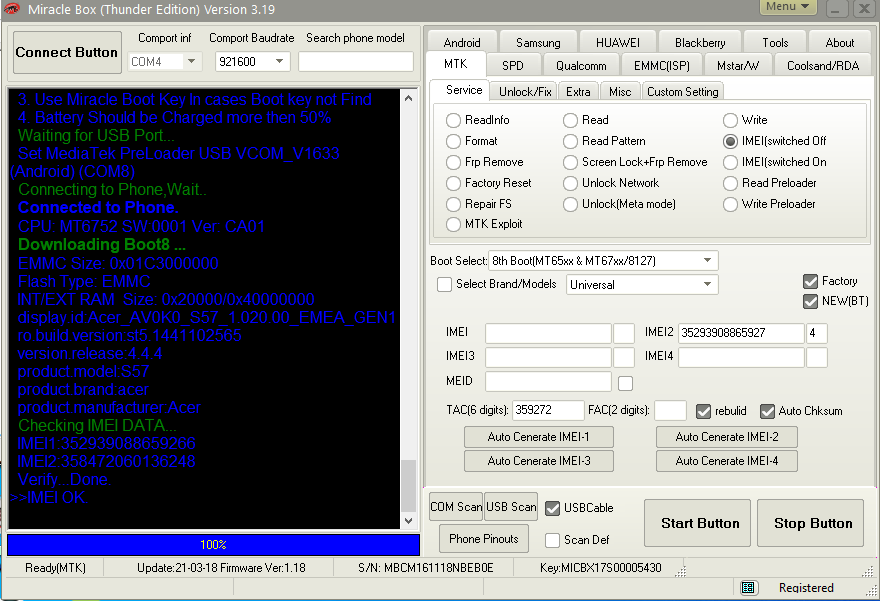The height and width of the screenshot is (601, 880).
Task: Click Auto Generate IMEI-4 button
Action: pyautogui.click(x=727, y=461)
